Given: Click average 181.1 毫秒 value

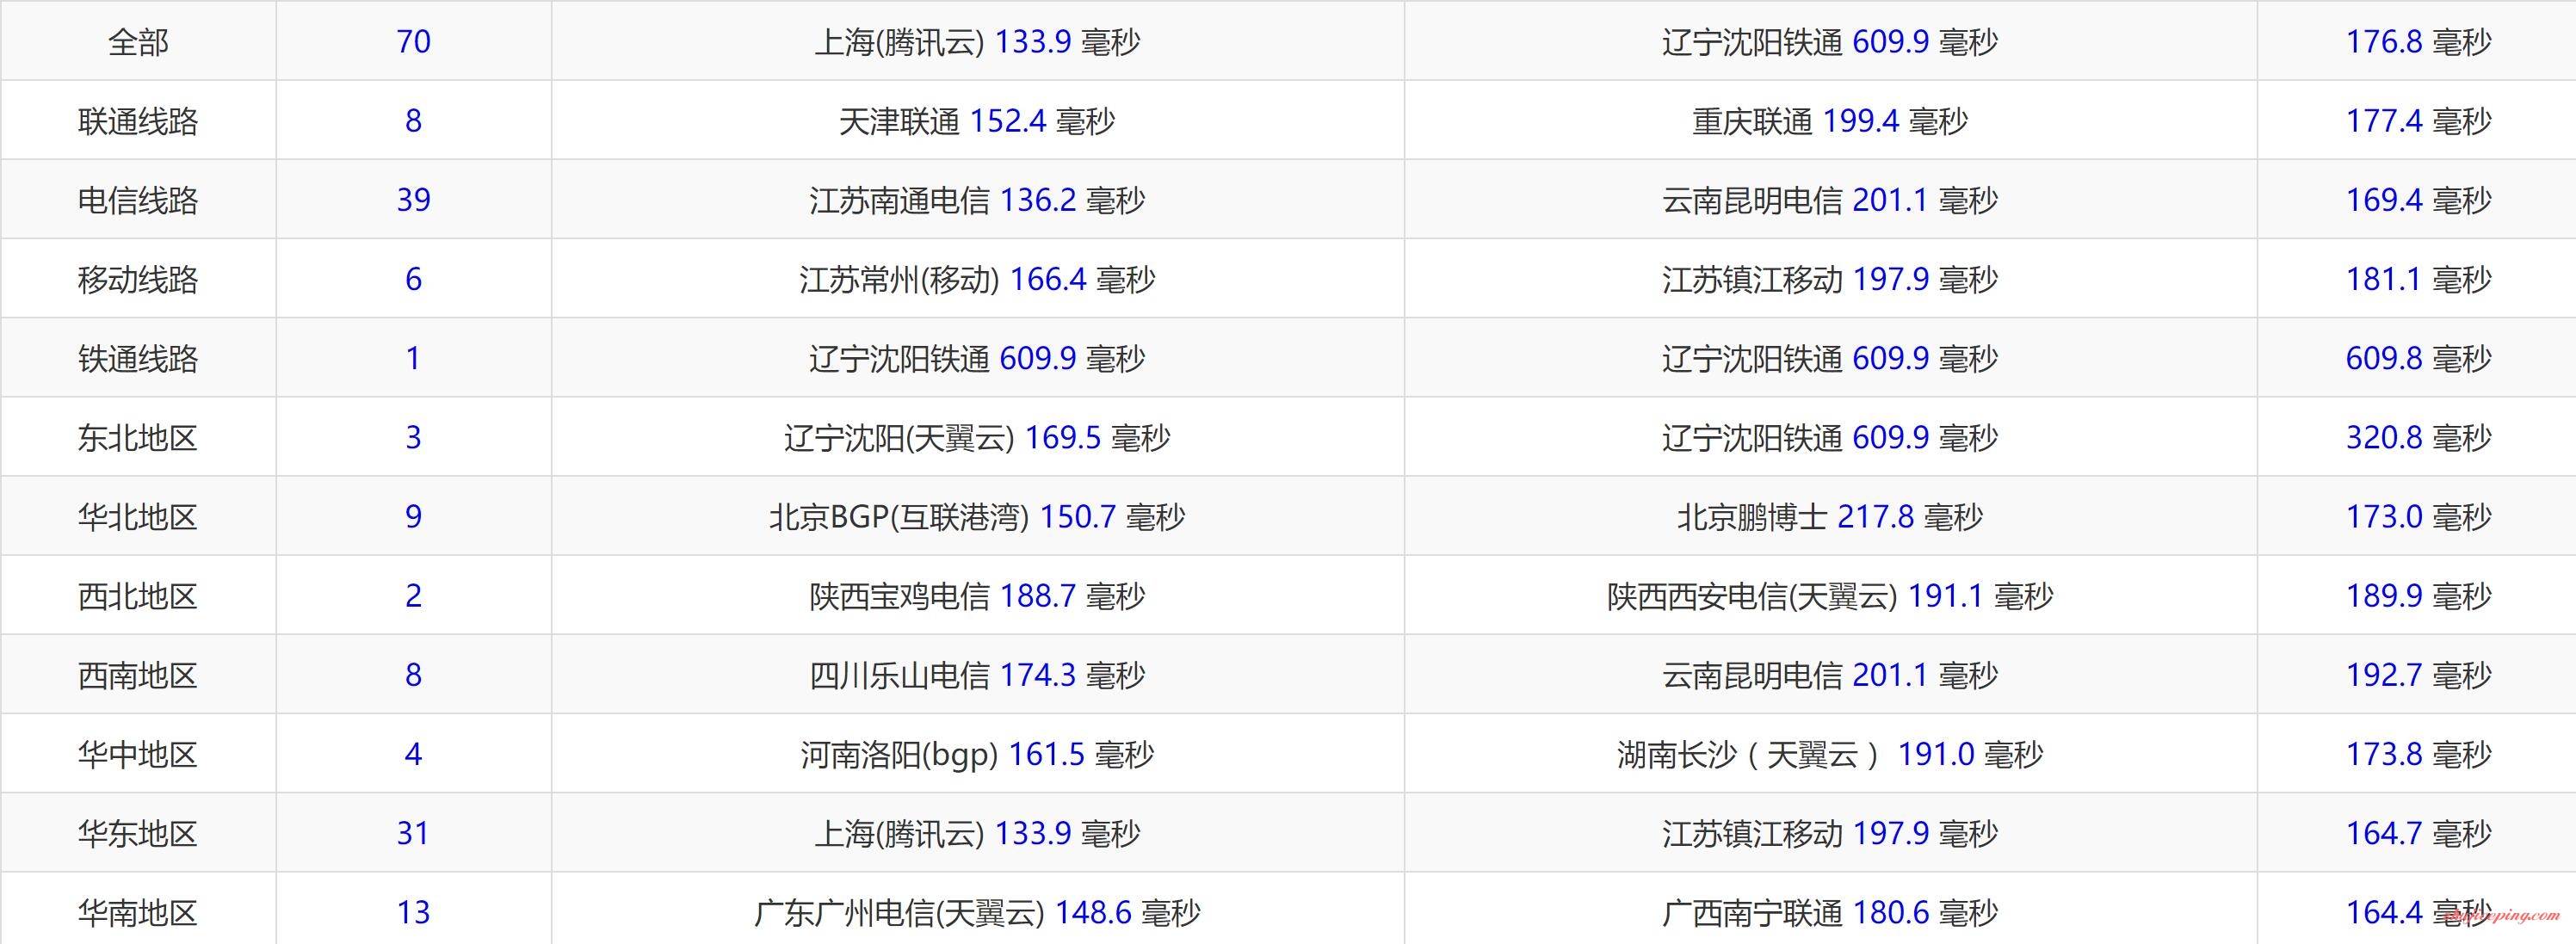Looking at the screenshot, I should [x=2418, y=279].
